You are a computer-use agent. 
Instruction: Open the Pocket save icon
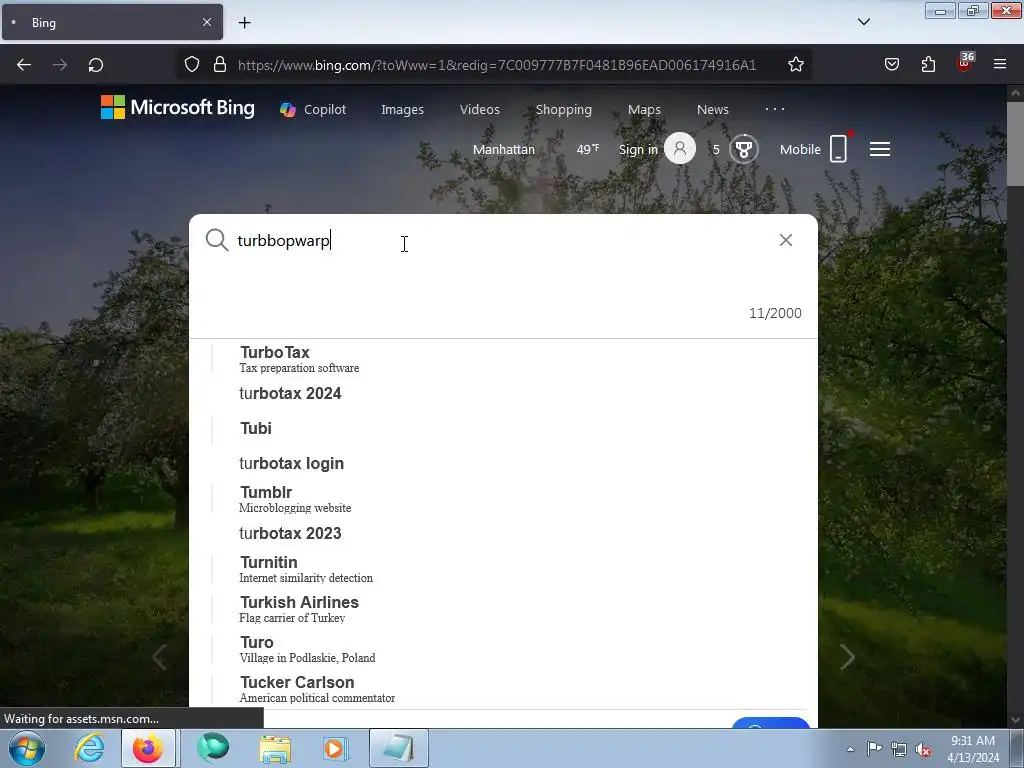(892, 65)
